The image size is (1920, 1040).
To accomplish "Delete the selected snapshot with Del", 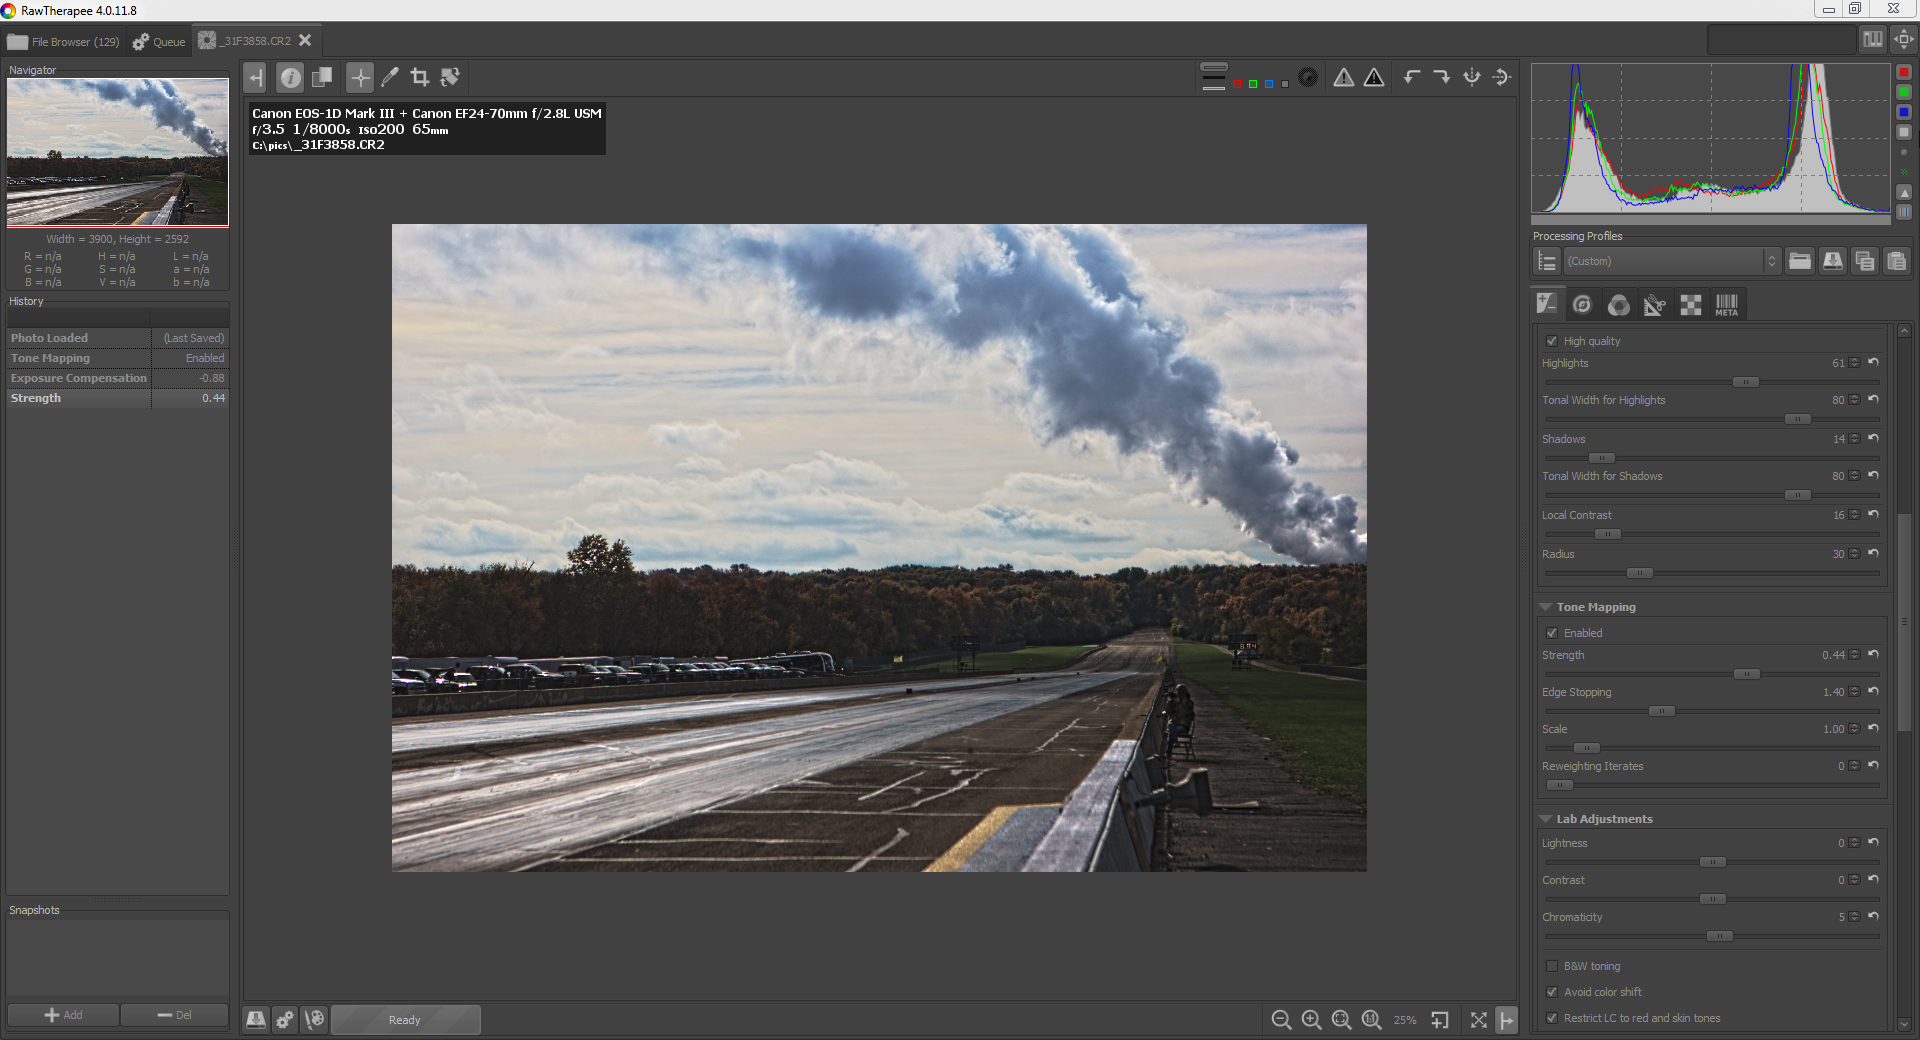I will click(175, 1015).
